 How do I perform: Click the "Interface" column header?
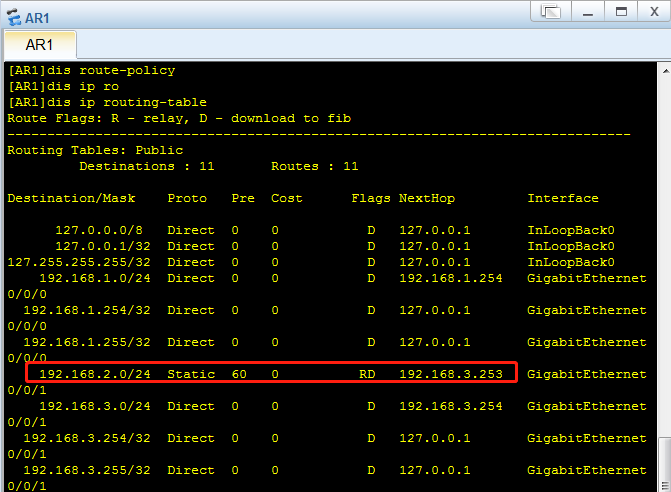[x=563, y=198]
